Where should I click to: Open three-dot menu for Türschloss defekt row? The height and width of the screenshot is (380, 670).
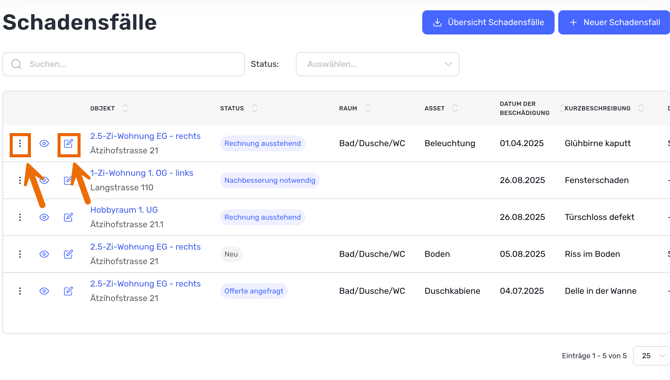coord(20,217)
